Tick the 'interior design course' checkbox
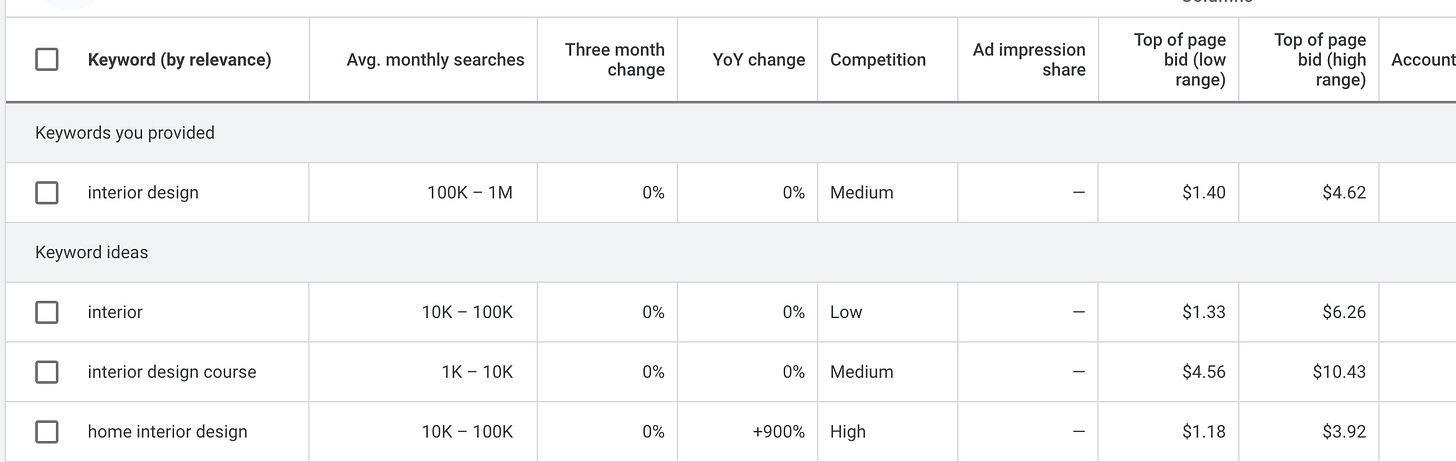The image size is (1456, 462). [x=47, y=372]
